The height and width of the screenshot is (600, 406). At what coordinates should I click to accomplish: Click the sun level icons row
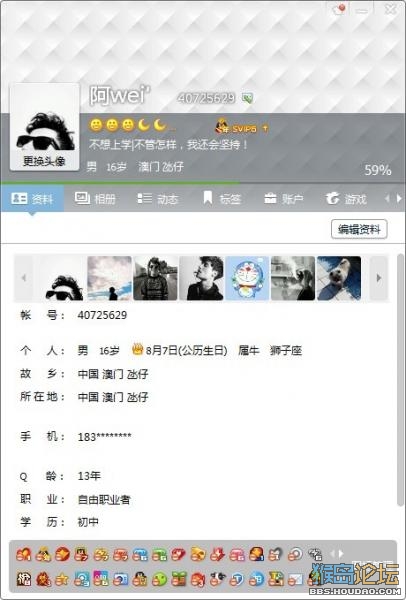click(128, 125)
